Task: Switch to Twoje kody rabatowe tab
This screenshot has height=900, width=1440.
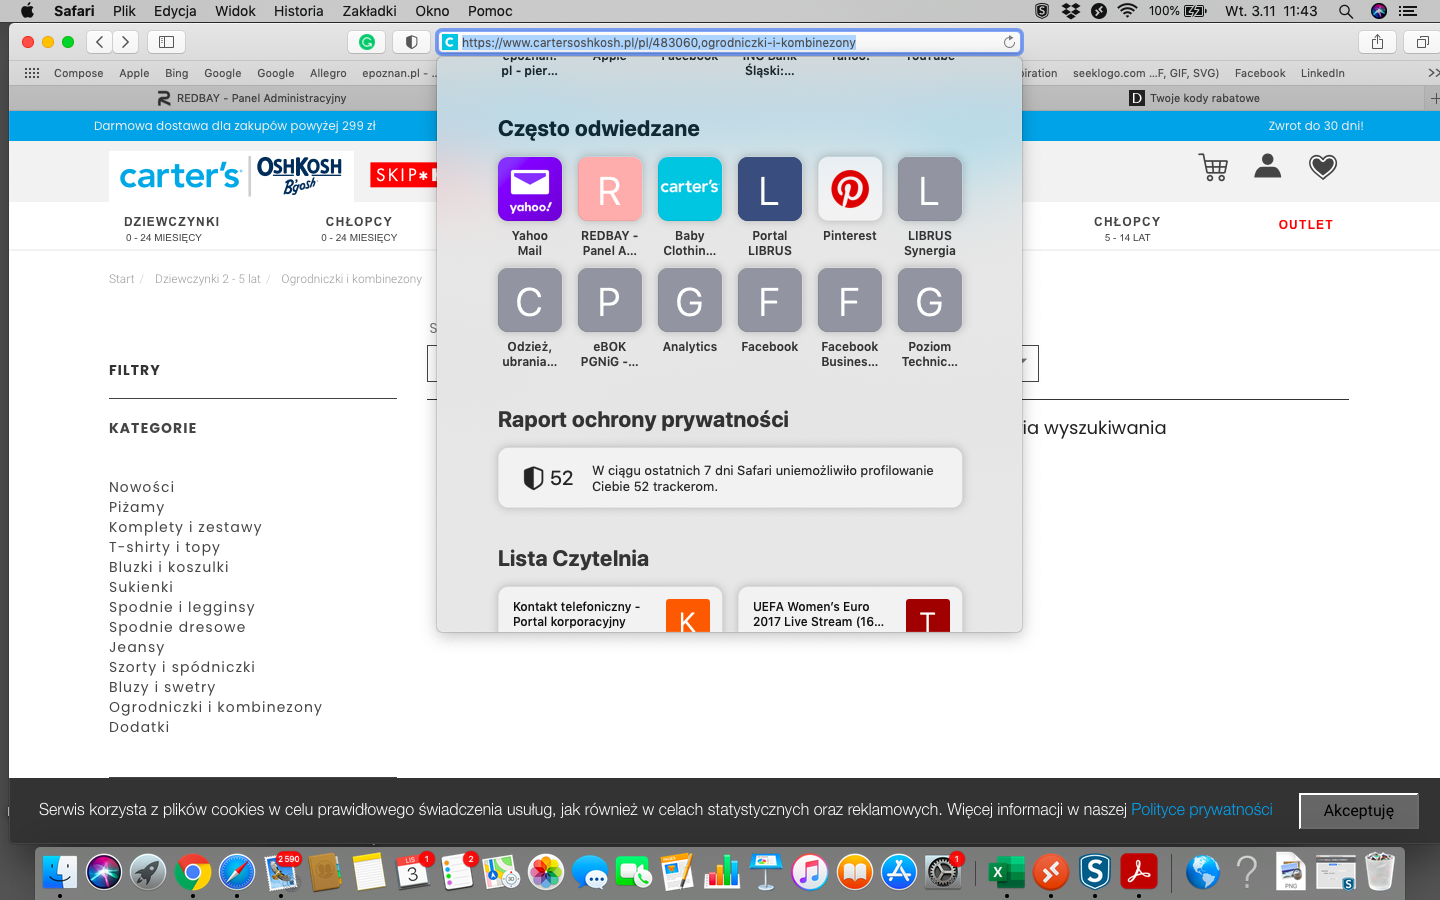Action: [x=1204, y=98]
